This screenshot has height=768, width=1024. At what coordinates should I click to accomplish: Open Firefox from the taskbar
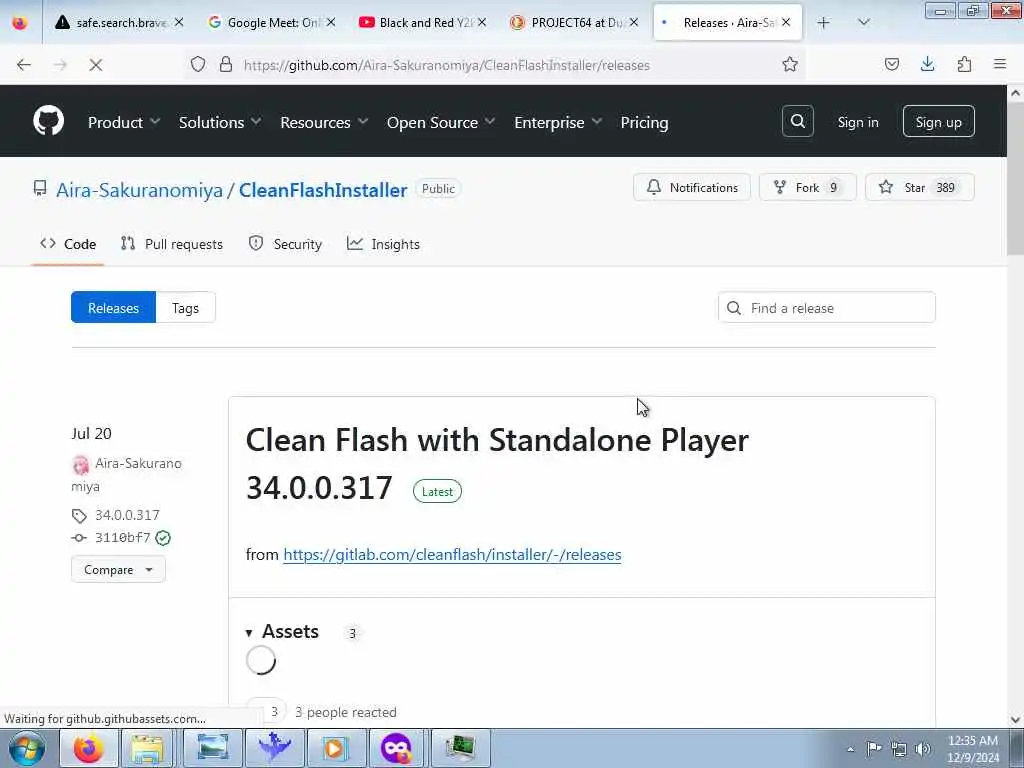(x=88, y=748)
